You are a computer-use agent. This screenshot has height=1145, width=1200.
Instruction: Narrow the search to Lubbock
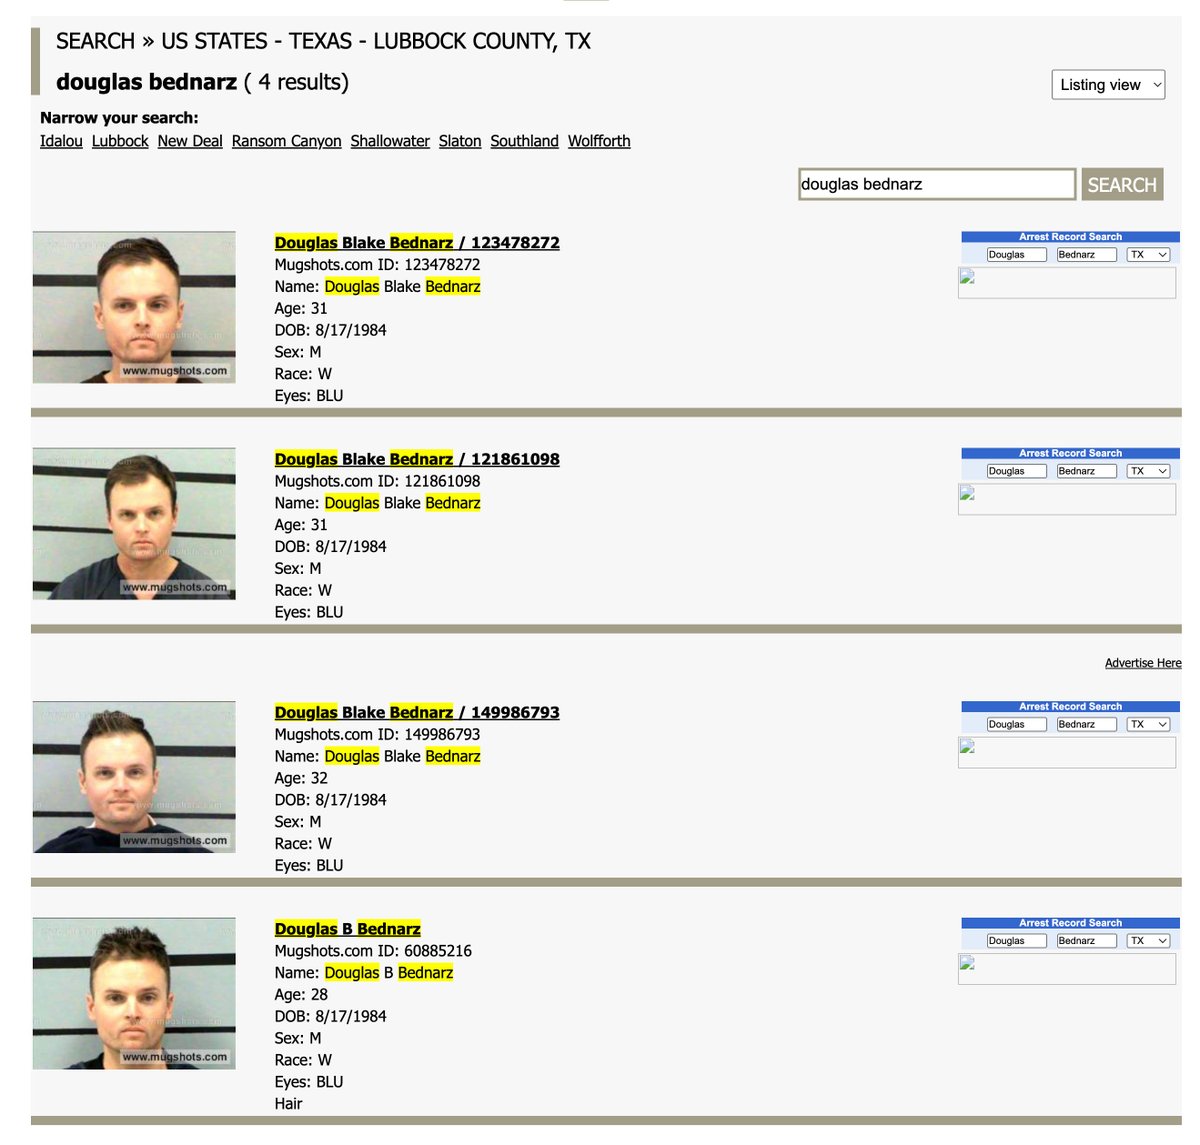[120, 141]
